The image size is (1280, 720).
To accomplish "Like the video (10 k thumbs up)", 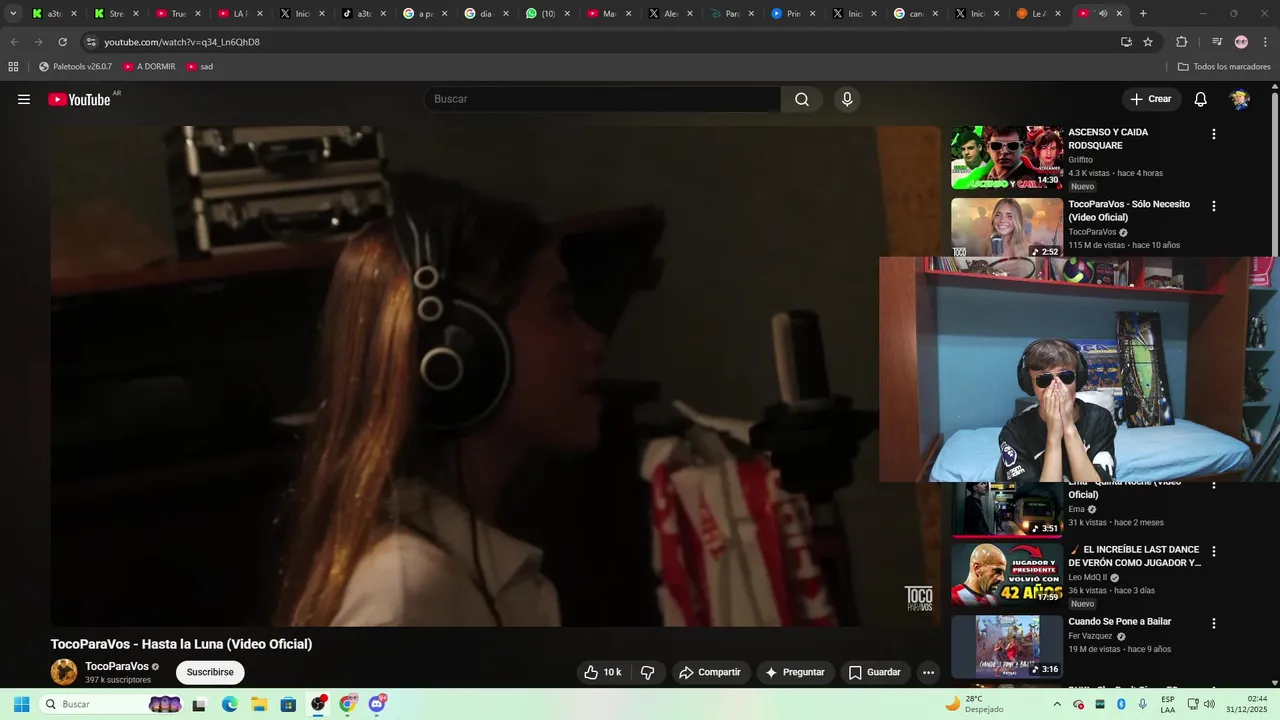I will (x=603, y=672).
